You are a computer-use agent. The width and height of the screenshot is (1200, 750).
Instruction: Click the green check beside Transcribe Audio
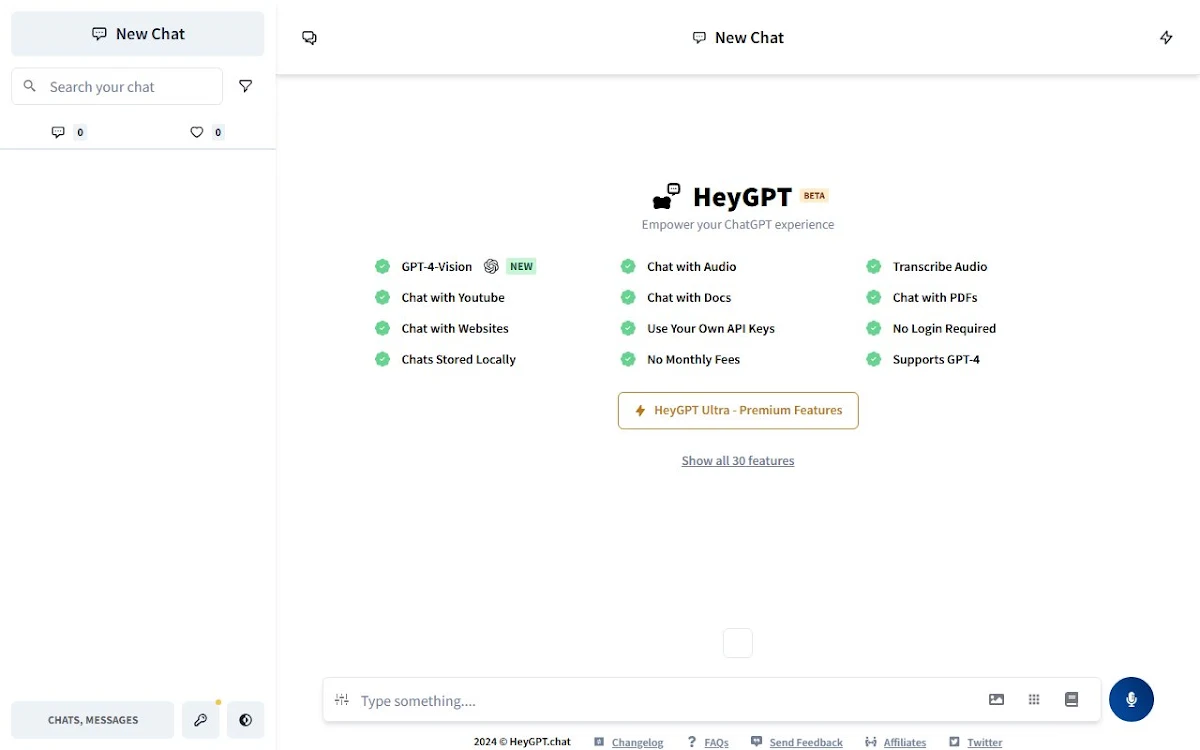point(874,267)
